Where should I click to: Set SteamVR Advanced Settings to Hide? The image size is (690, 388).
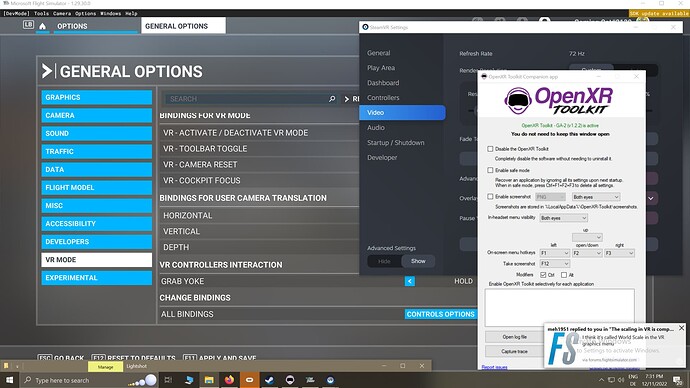tap(384, 261)
